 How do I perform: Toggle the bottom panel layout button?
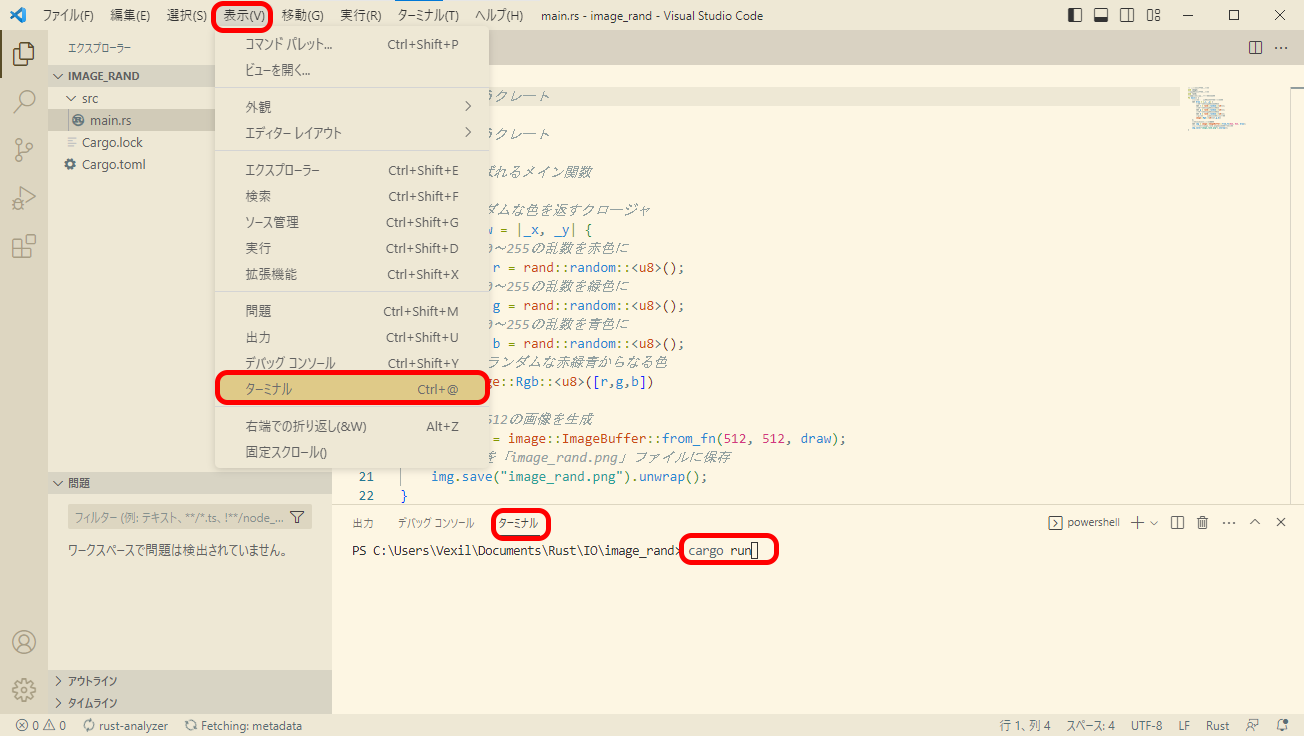click(1101, 15)
